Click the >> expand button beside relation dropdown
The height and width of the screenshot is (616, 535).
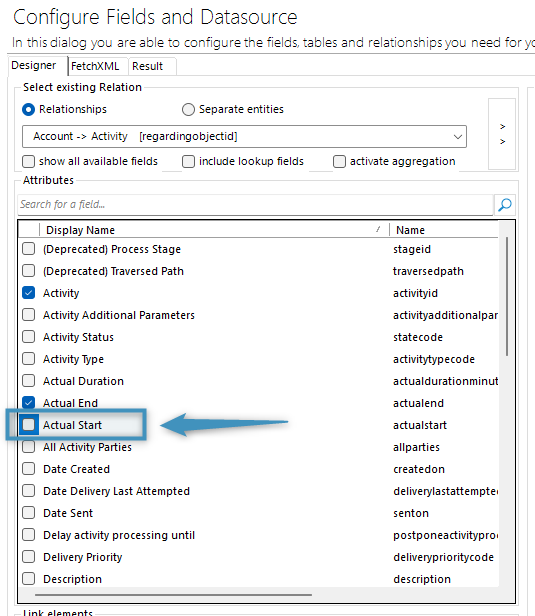(x=502, y=134)
